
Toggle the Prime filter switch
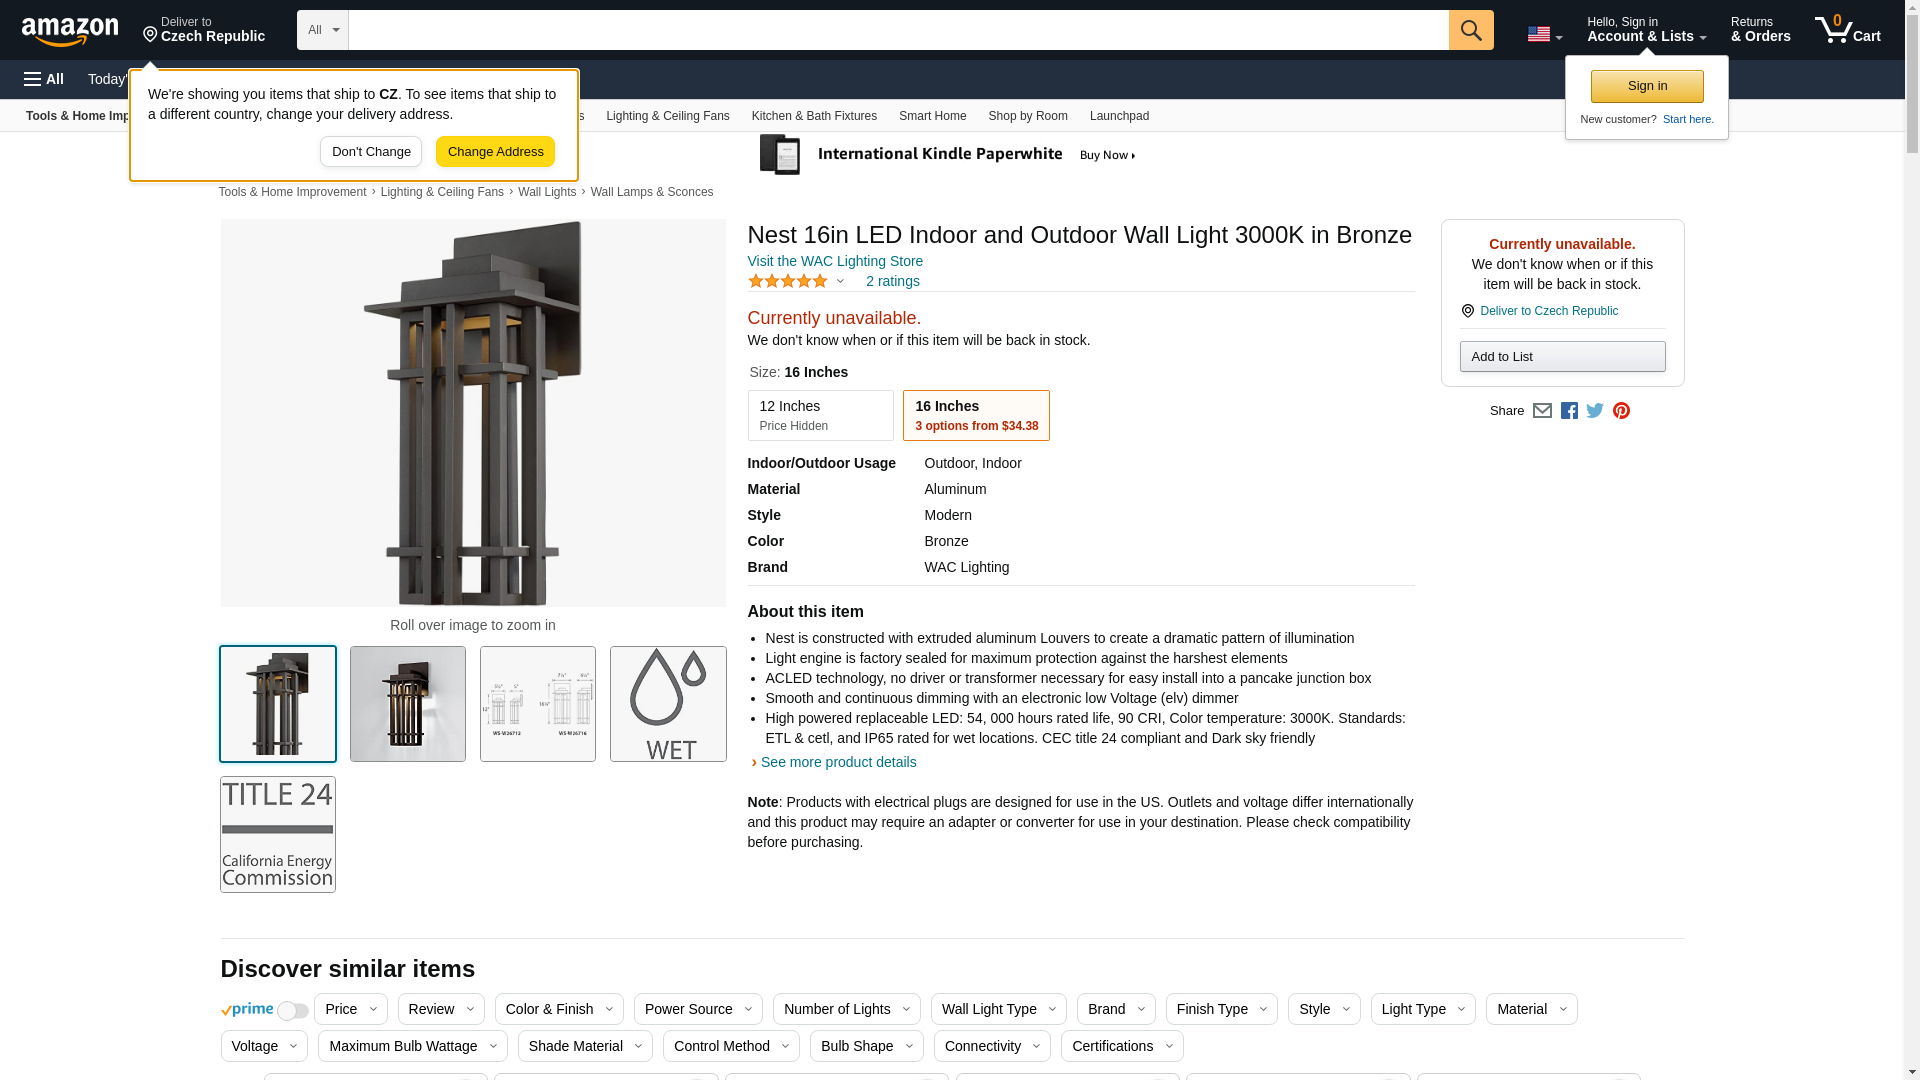[292, 1011]
